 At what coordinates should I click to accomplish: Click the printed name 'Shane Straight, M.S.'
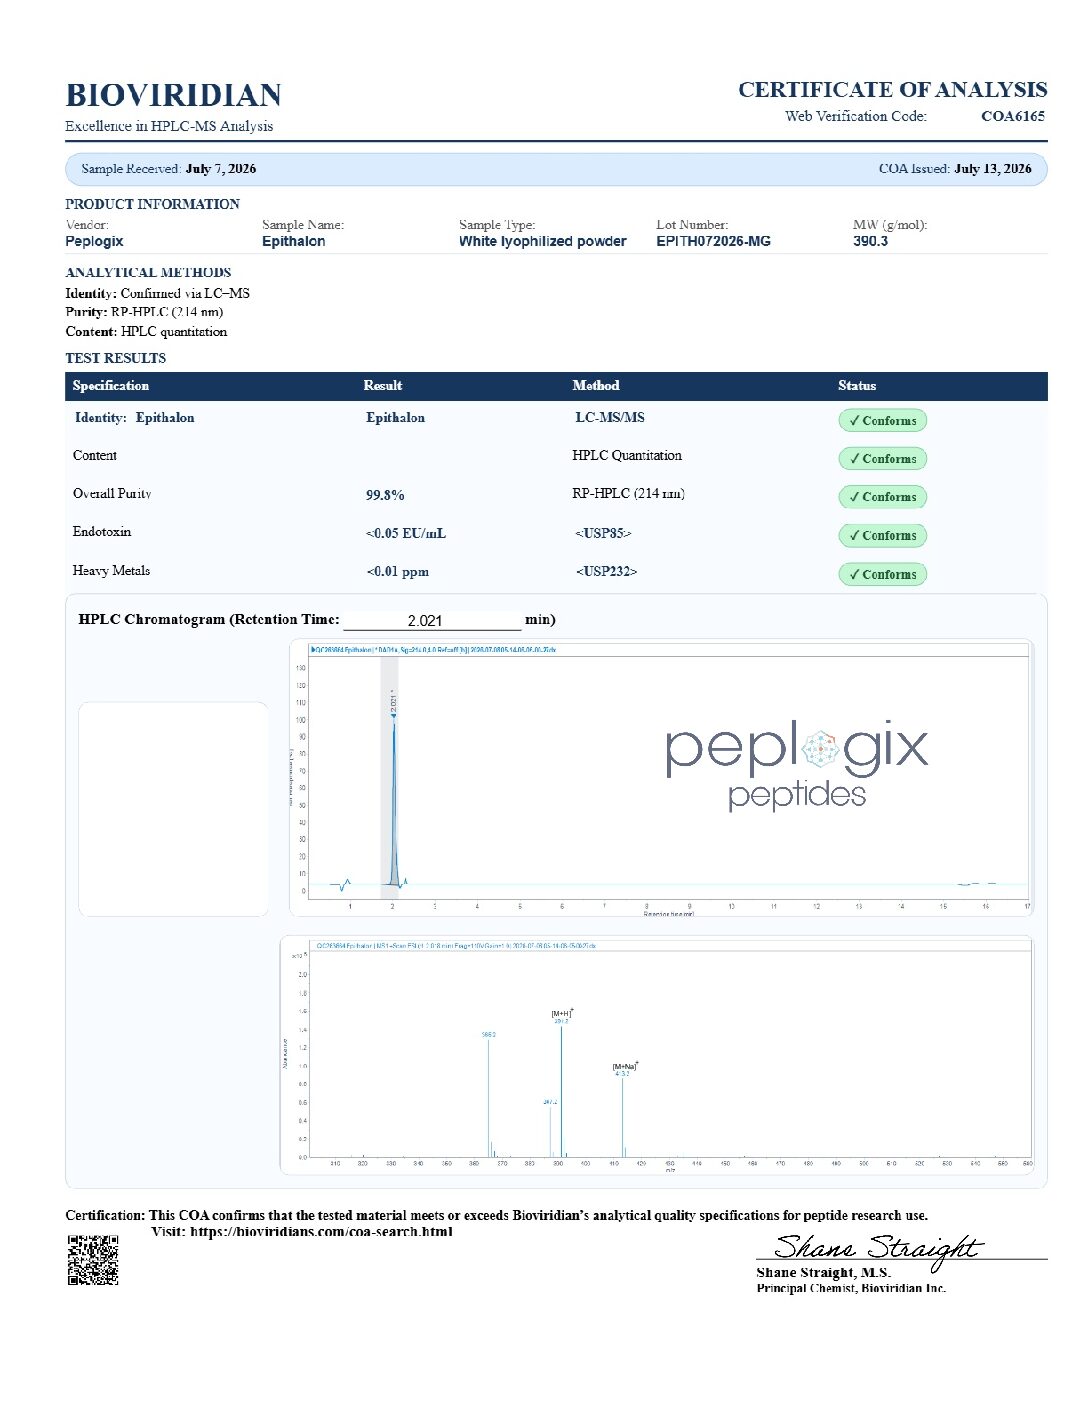coord(823,1273)
